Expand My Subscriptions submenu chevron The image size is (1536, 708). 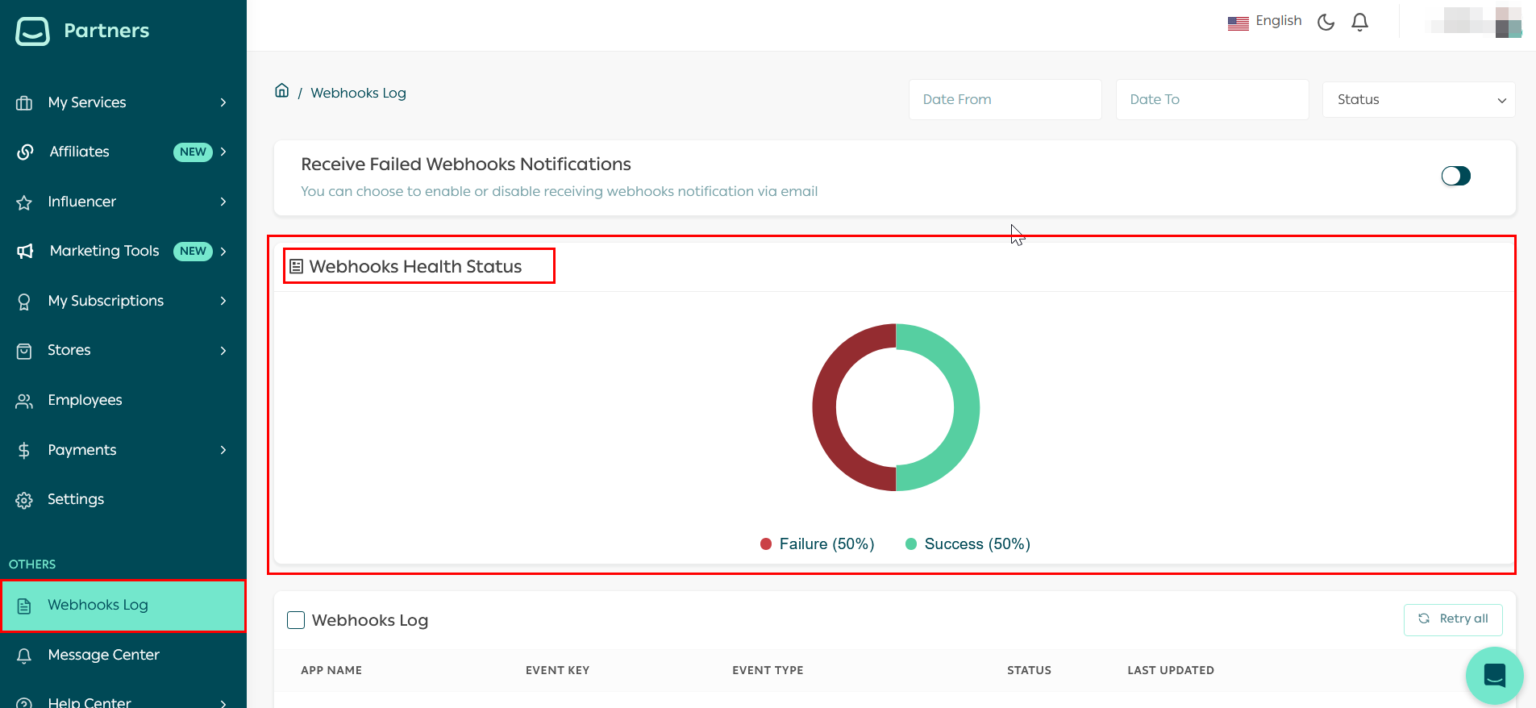(x=223, y=301)
